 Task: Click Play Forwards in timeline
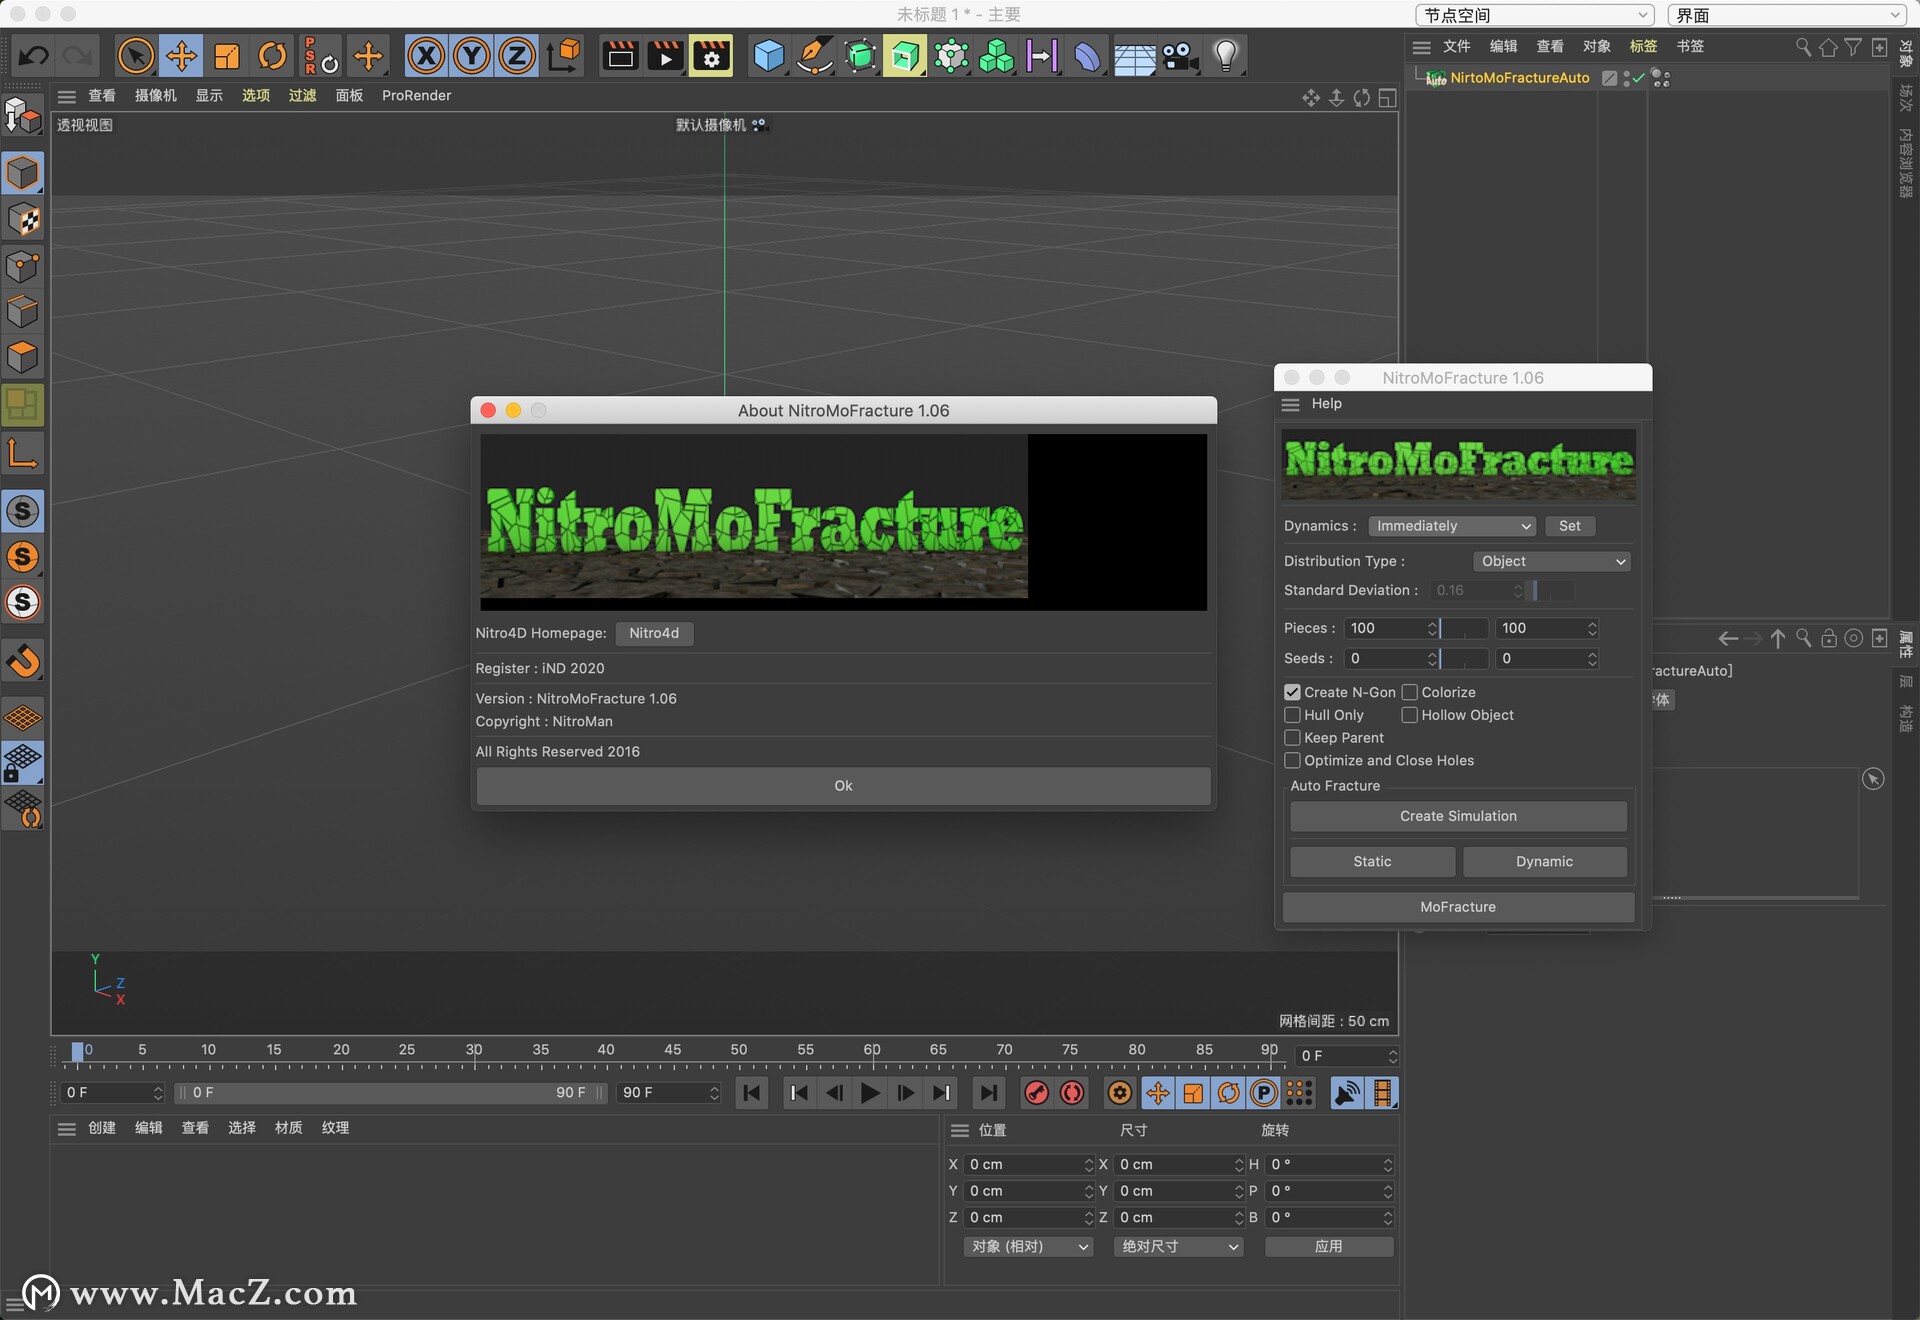coord(870,1093)
